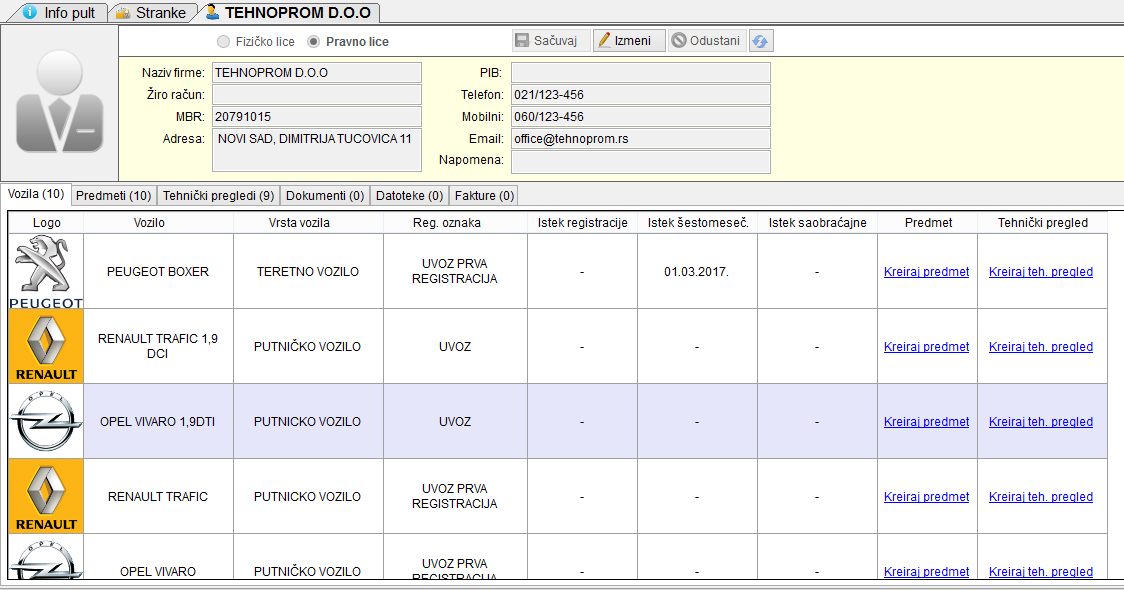Click Kreiraj teh. pregled for Opel Vivaro 1,9DTI
The height and width of the screenshot is (590, 1124).
click(1041, 422)
